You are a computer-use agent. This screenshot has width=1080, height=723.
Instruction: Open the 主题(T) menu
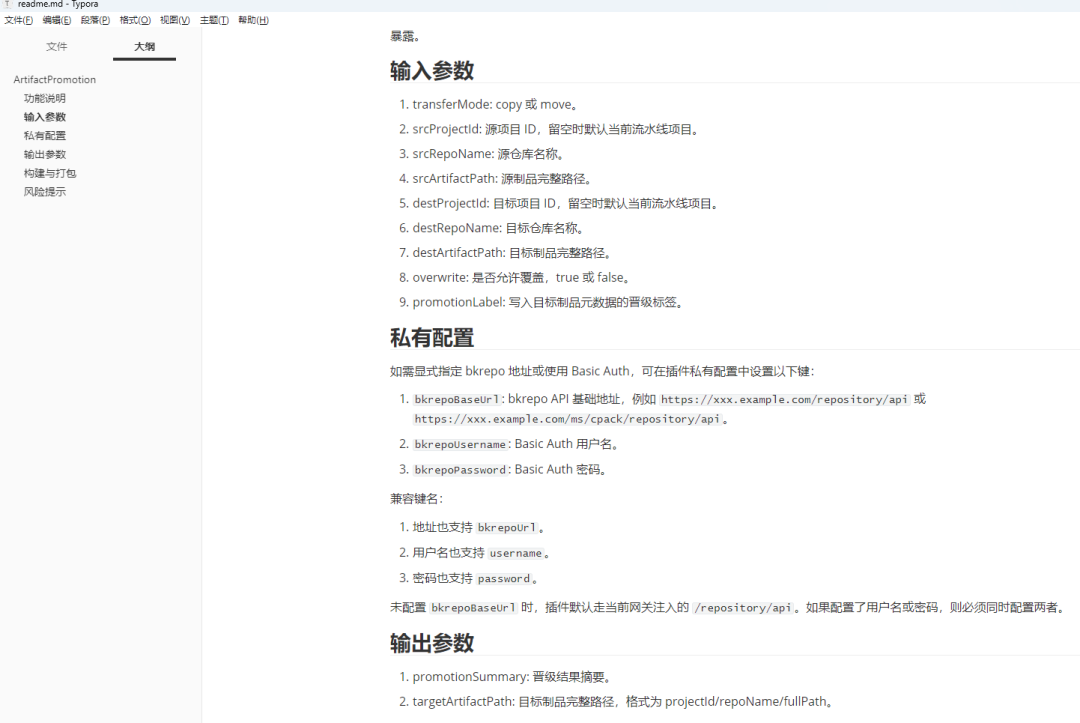(x=214, y=20)
